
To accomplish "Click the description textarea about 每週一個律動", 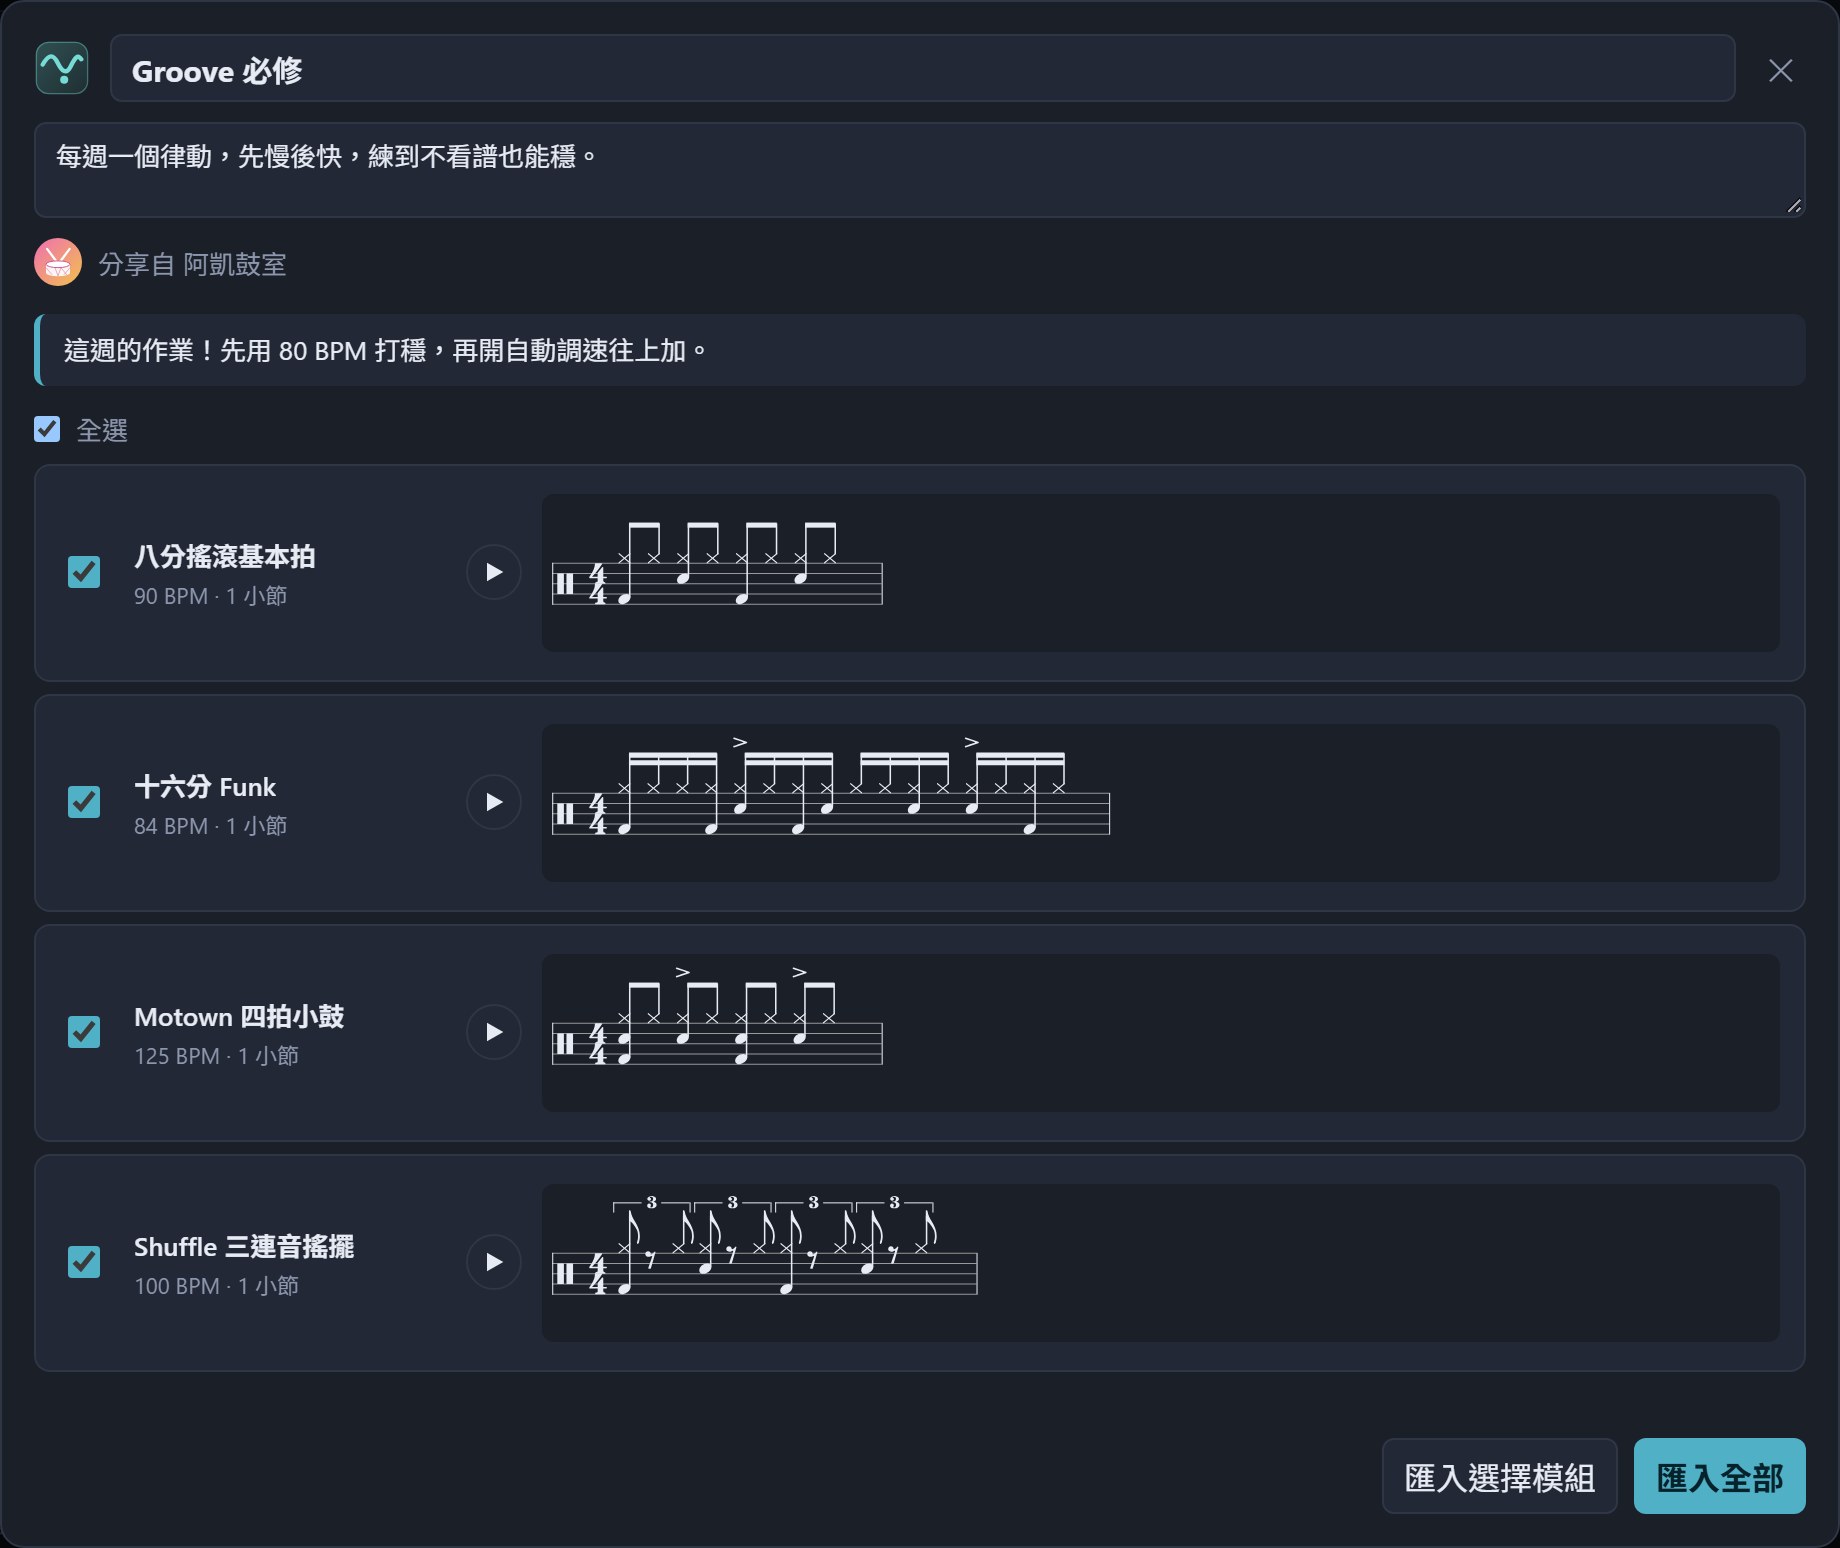I will (x=919, y=170).
